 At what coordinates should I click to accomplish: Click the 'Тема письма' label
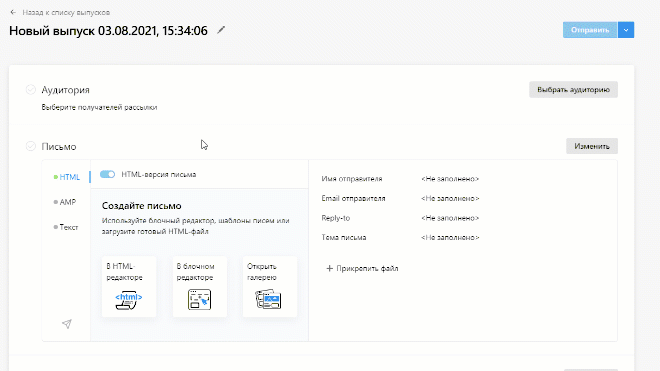click(344, 238)
